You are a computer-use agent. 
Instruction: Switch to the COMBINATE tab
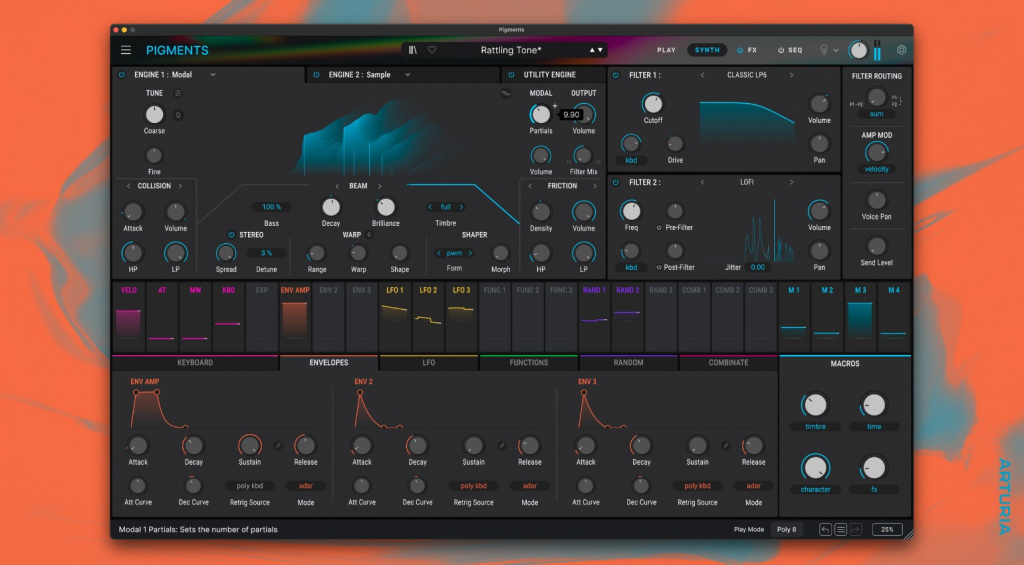pyautogui.click(x=729, y=363)
